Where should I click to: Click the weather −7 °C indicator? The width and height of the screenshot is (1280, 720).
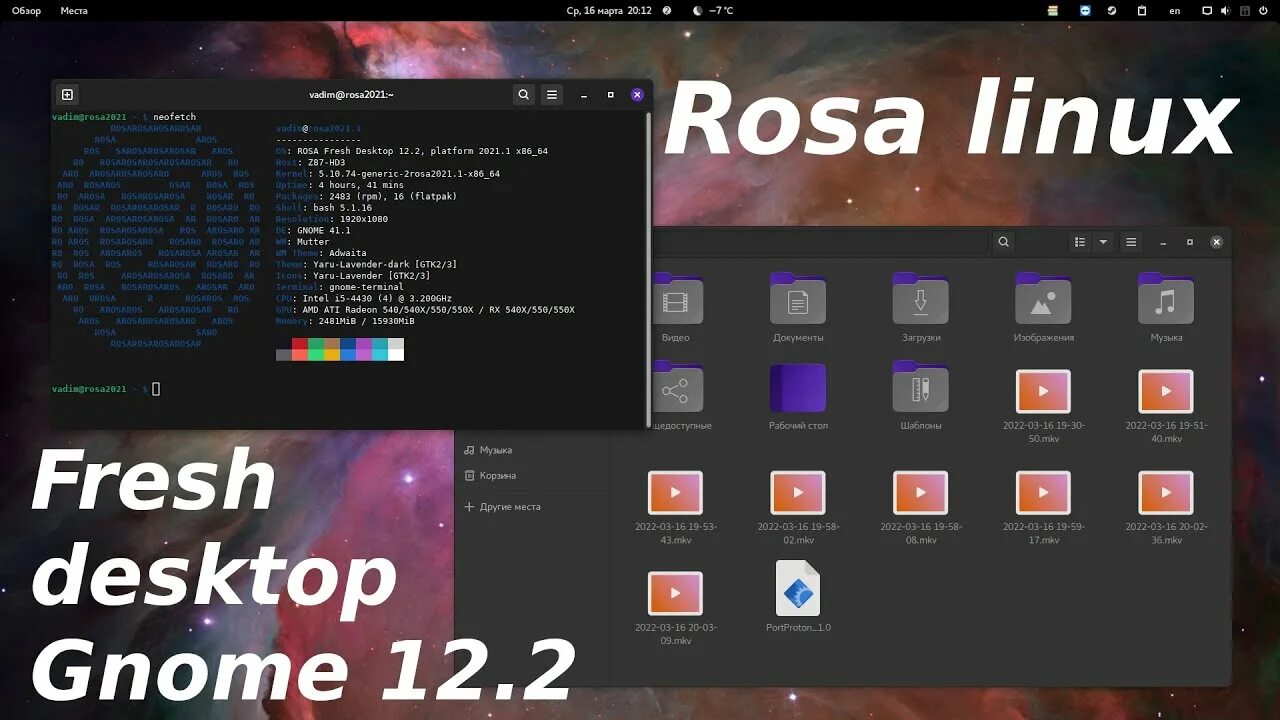click(713, 11)
